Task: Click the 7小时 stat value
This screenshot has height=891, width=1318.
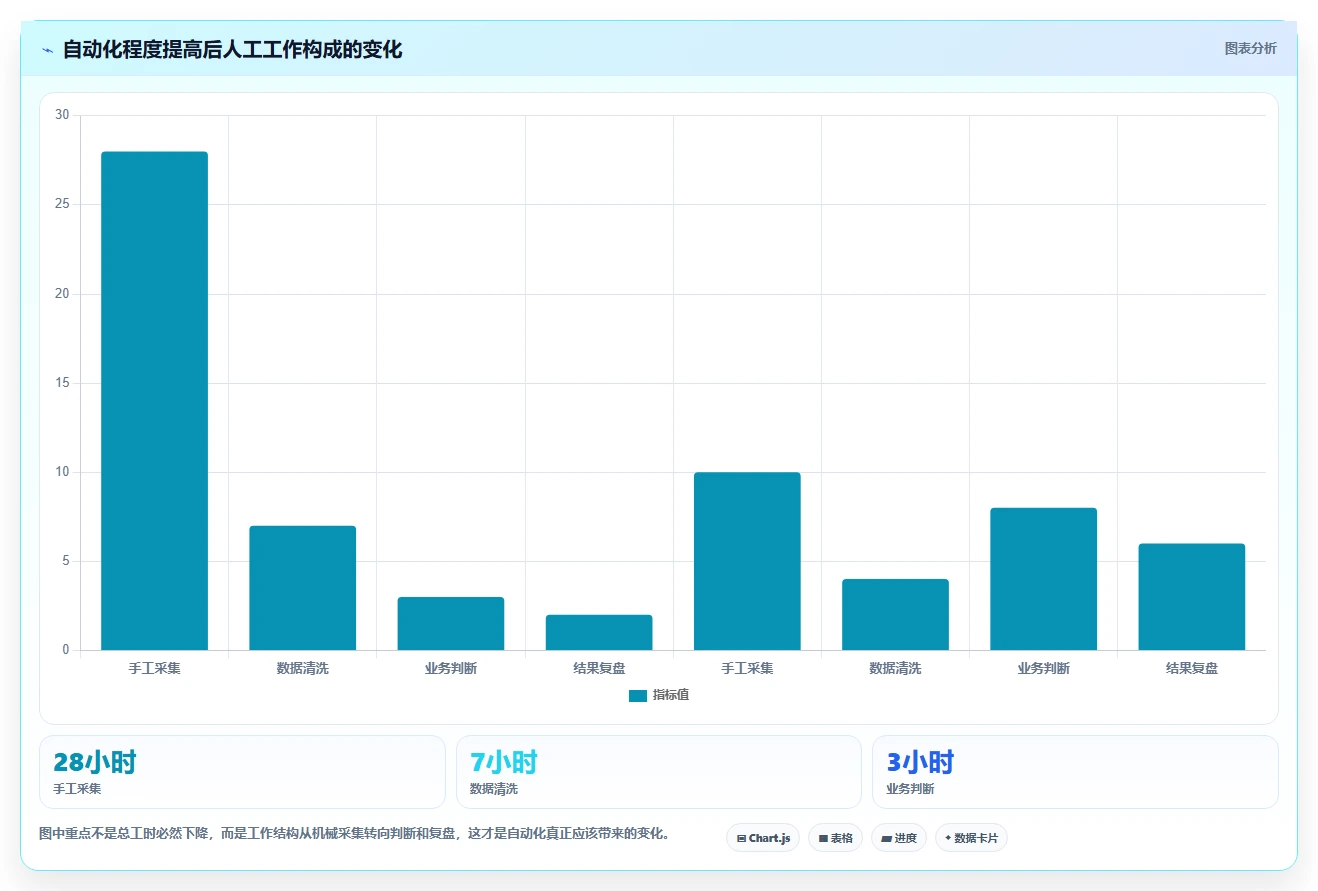Action: click(503, 762)
